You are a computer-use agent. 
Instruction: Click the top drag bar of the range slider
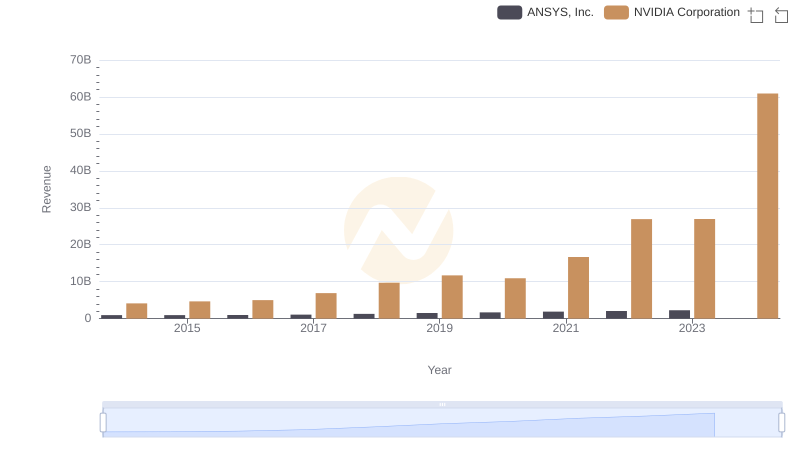(x=442, y=404)
